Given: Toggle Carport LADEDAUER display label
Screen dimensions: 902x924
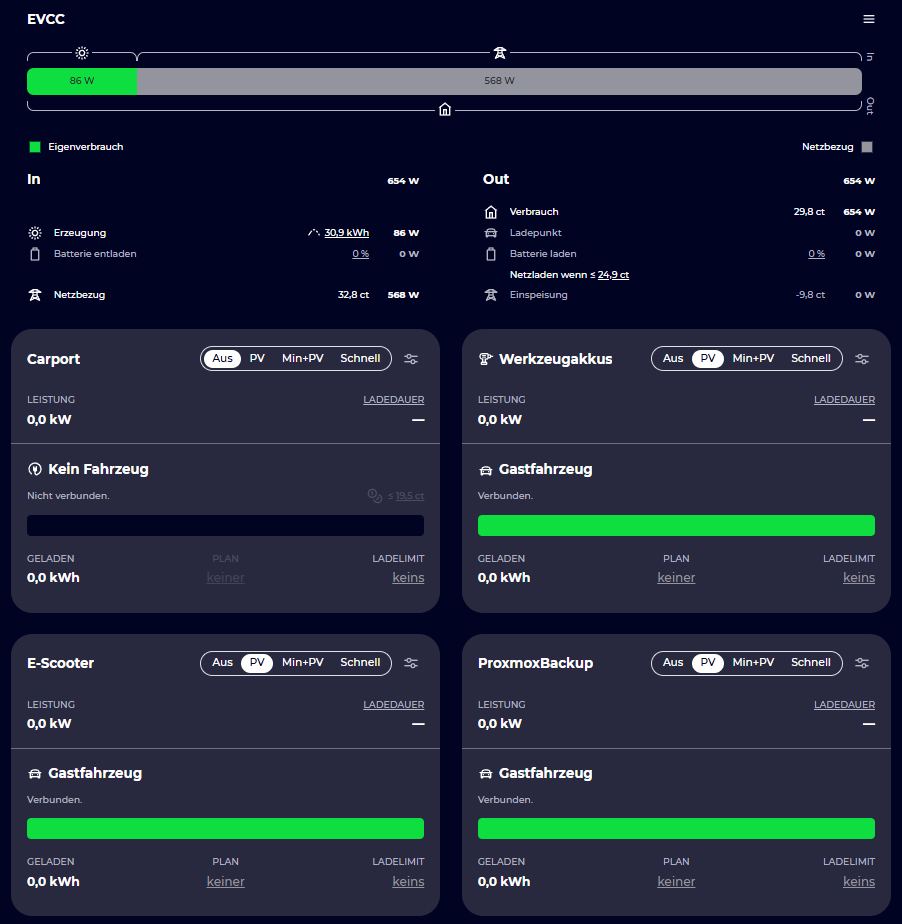Looking at the screenshot, I should (x=394, y=400).
